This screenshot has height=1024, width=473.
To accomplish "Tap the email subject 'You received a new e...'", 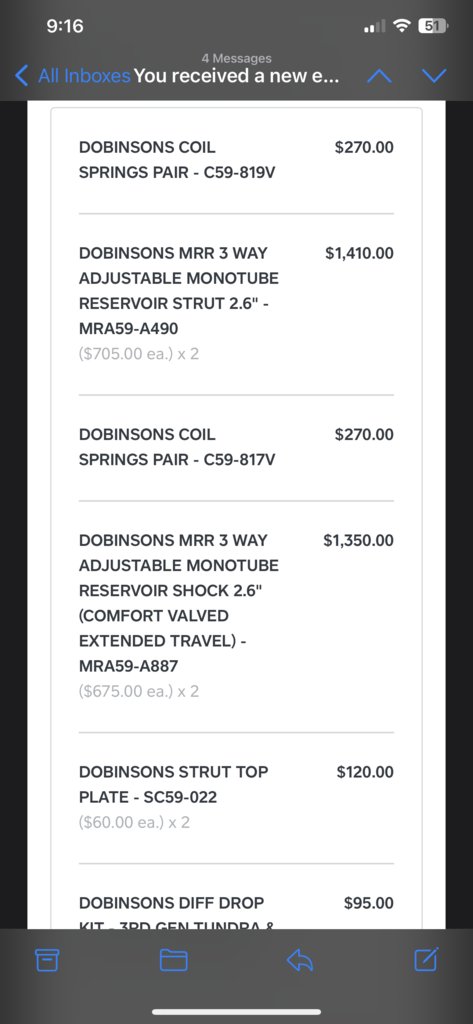I will pos(236,76).
